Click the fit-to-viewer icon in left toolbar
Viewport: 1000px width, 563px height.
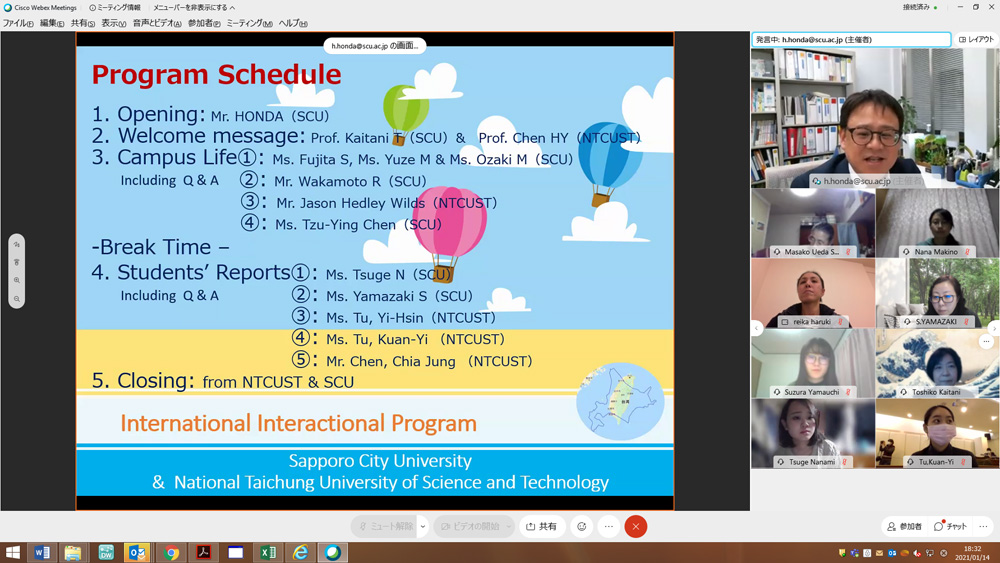point(17,263)
